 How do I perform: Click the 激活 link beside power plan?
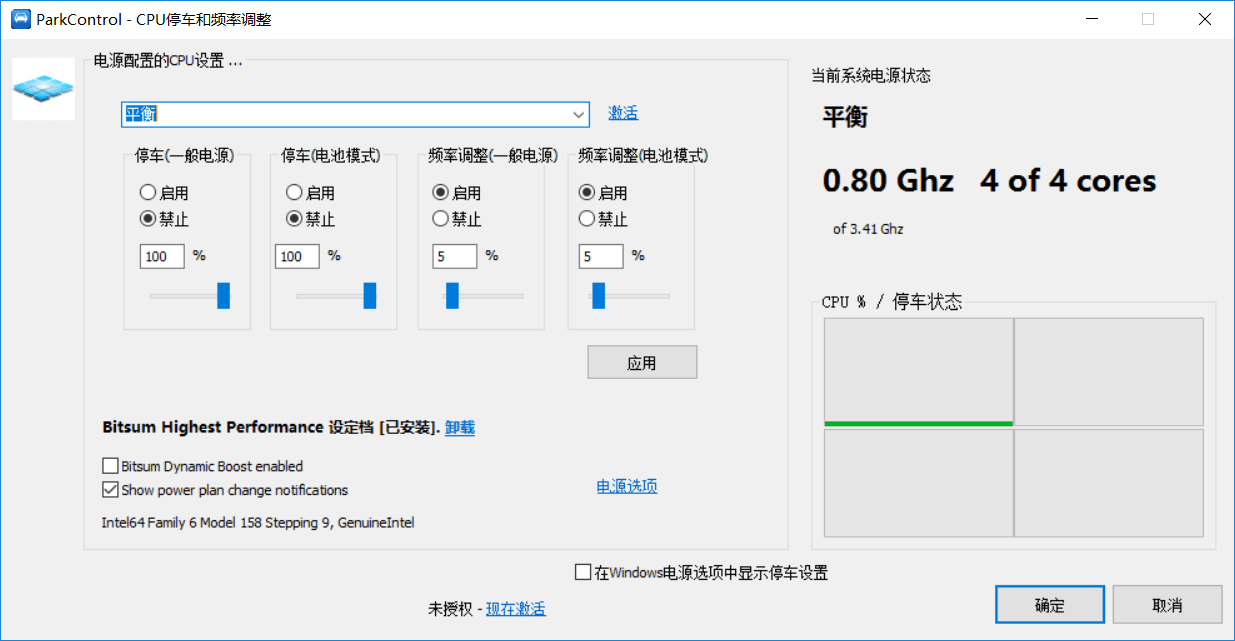click(x=623, y=113)
